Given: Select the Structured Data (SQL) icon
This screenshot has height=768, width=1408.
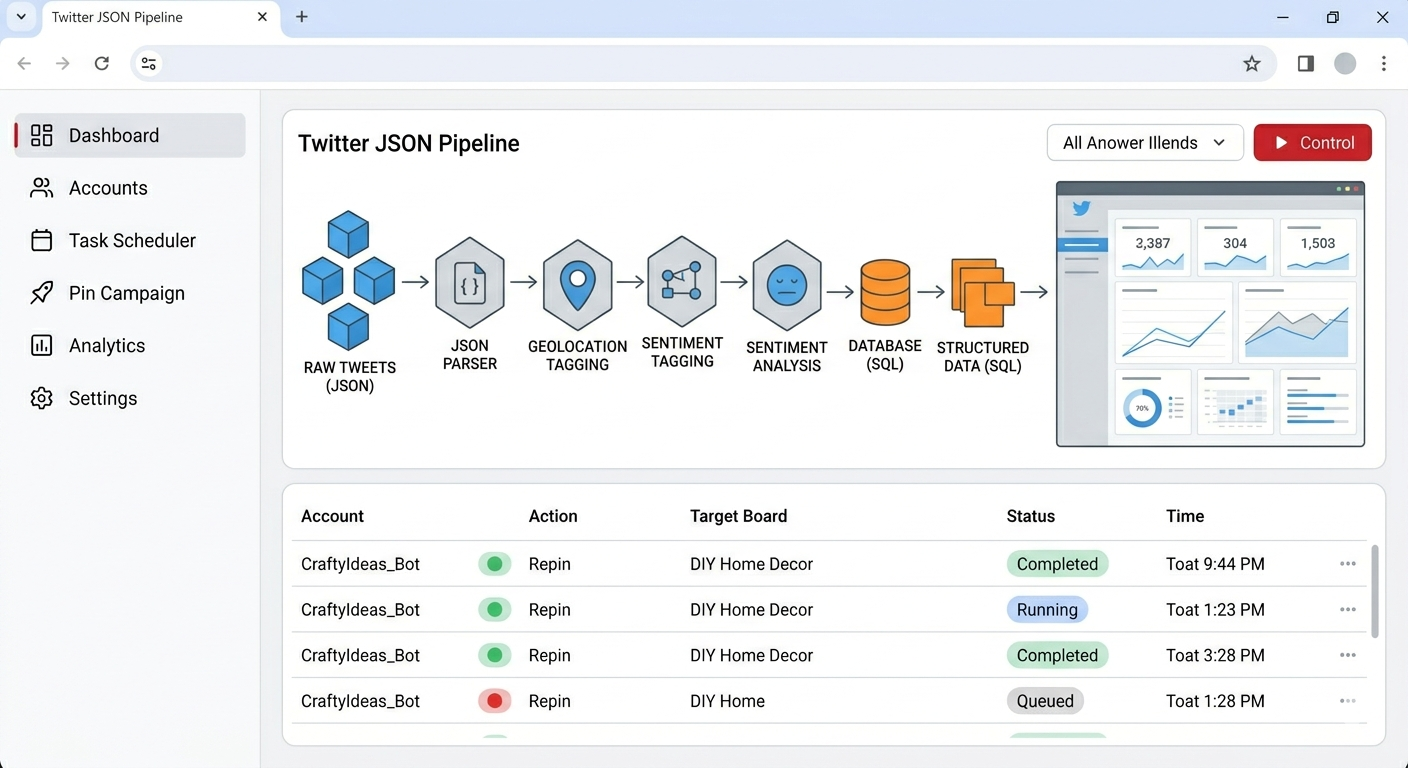Looking at the screenshot, I should [983, 292].
